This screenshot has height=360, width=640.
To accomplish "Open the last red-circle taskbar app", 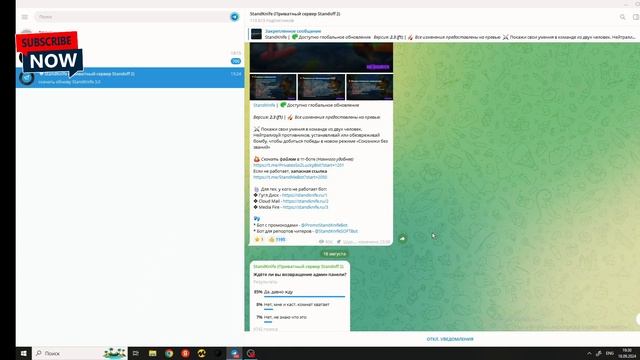I will tap(251, 353).
